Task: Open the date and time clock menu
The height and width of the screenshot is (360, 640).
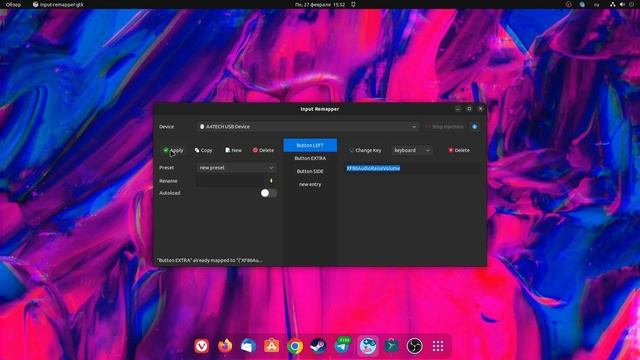Action: click(320, 4)
